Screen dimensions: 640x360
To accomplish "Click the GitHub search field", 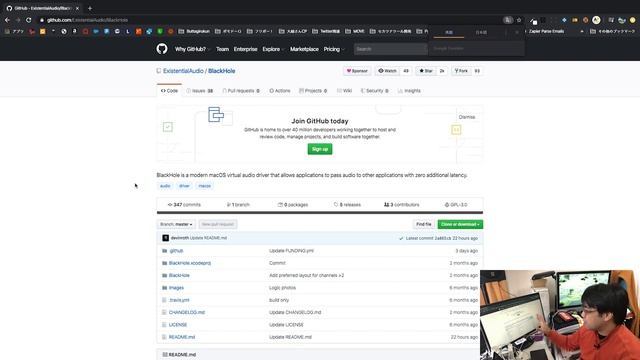I will click(x=390, y=49).
